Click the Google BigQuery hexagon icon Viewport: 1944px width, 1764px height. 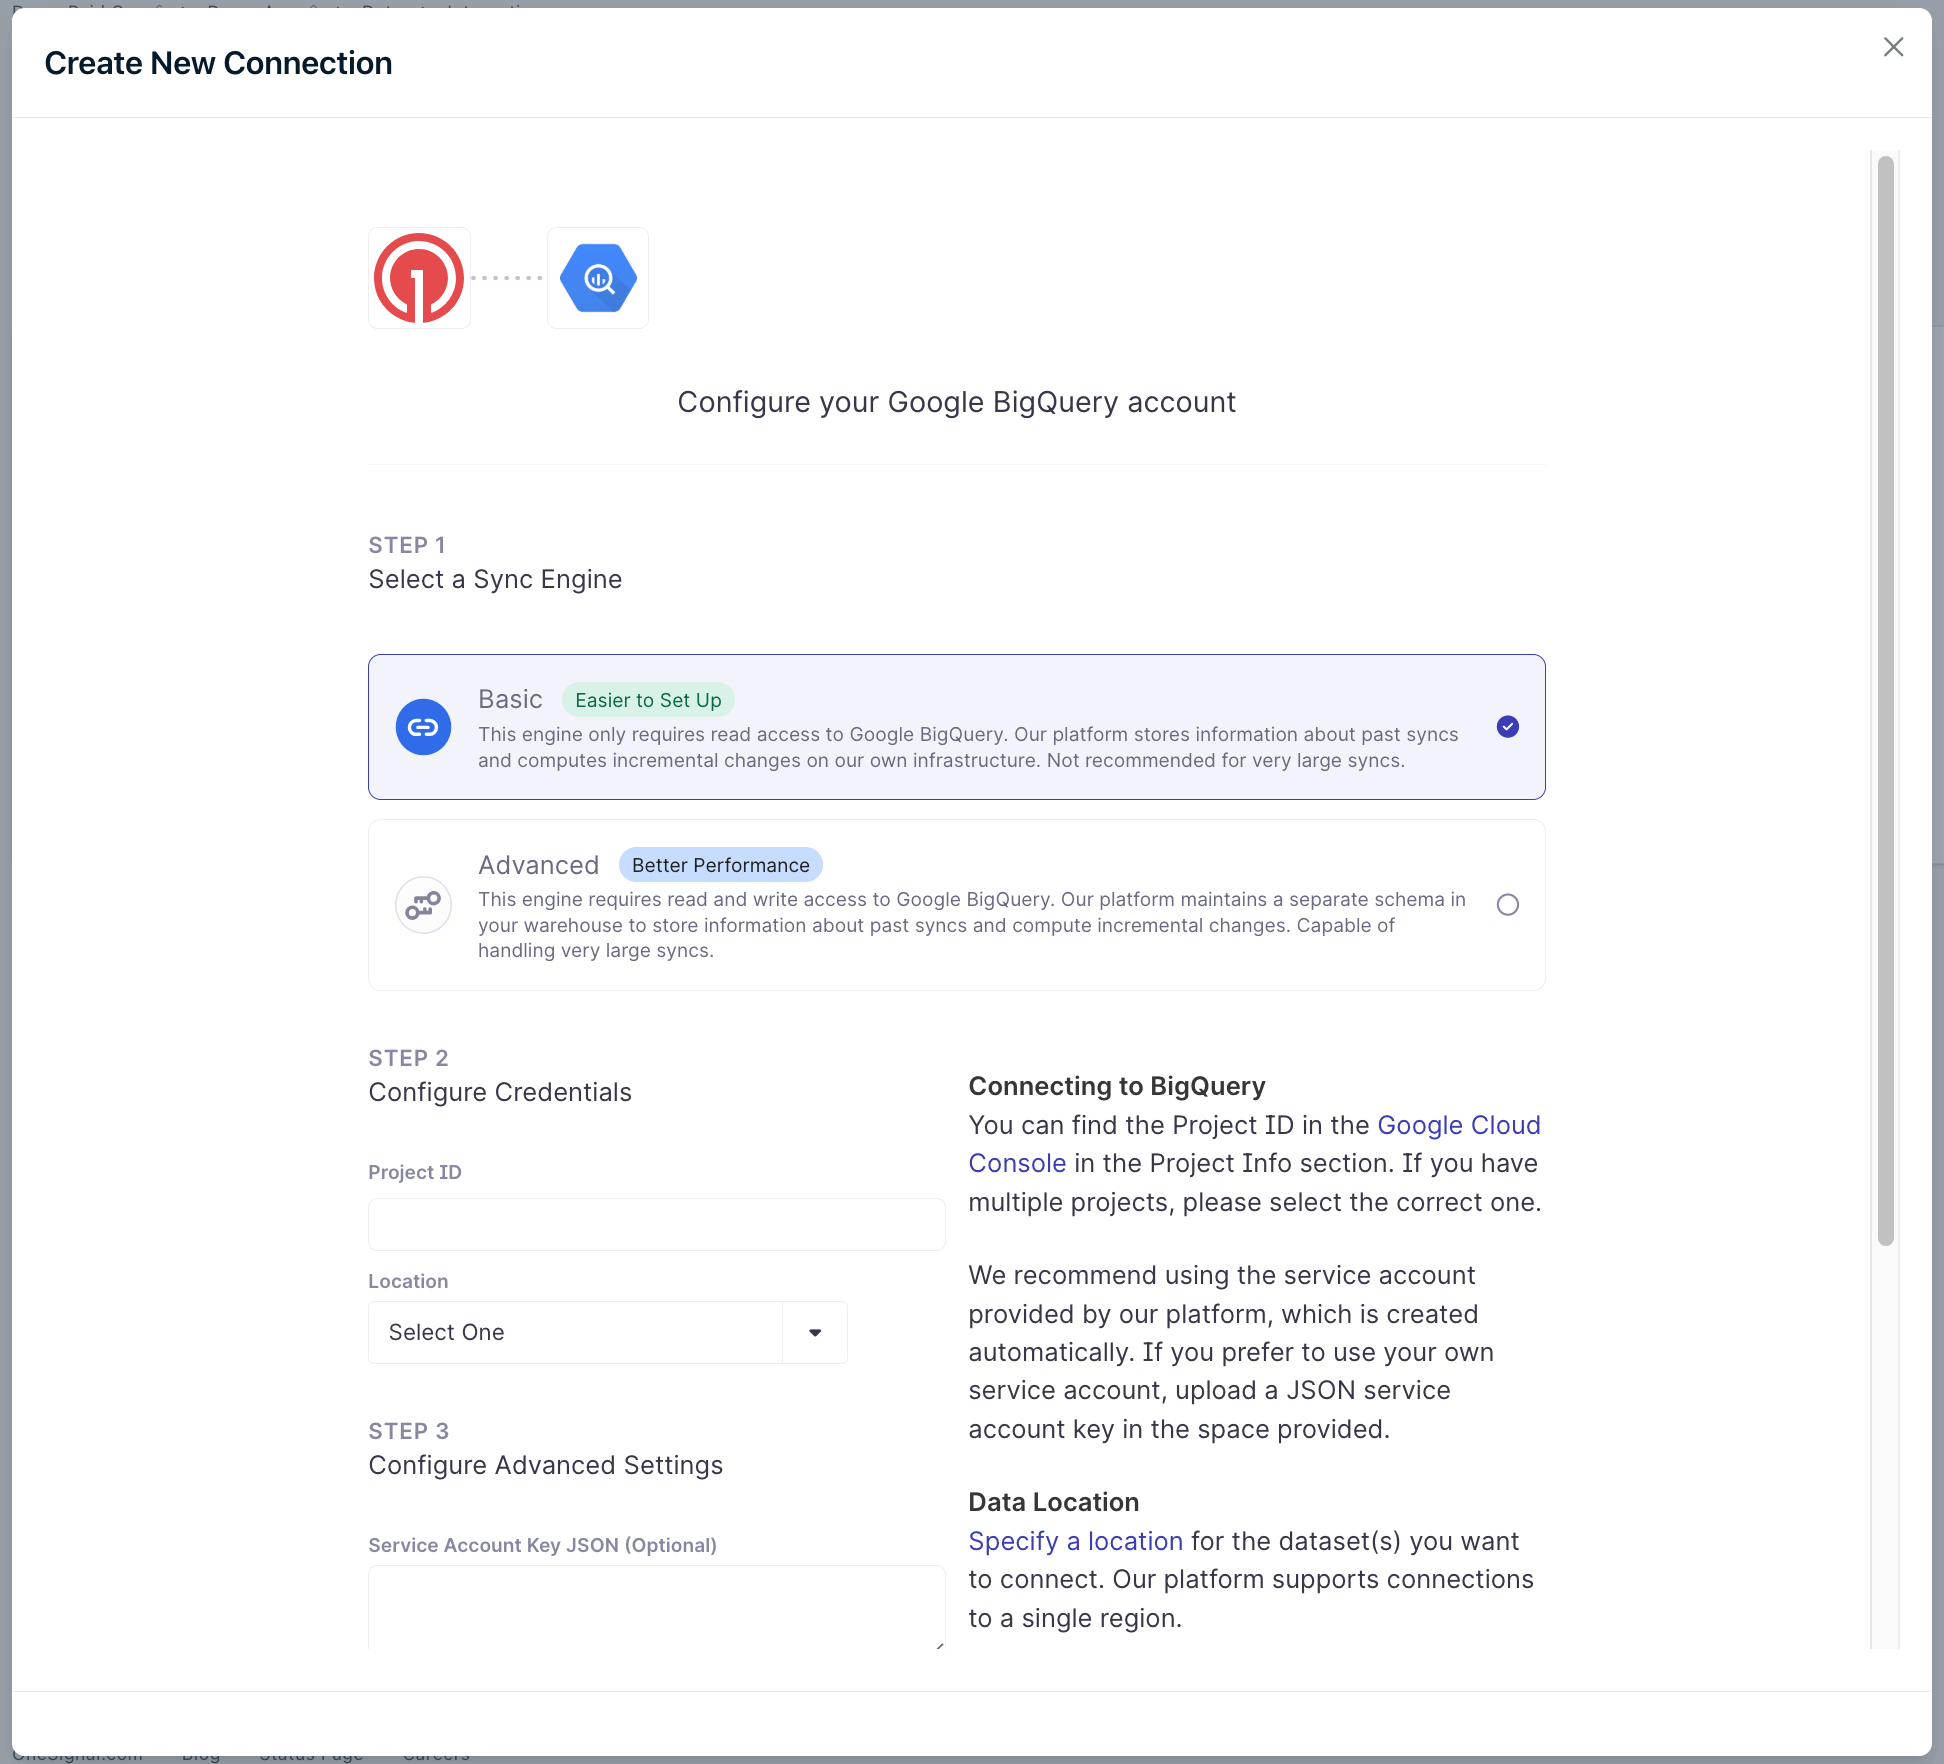pos(598,278)
